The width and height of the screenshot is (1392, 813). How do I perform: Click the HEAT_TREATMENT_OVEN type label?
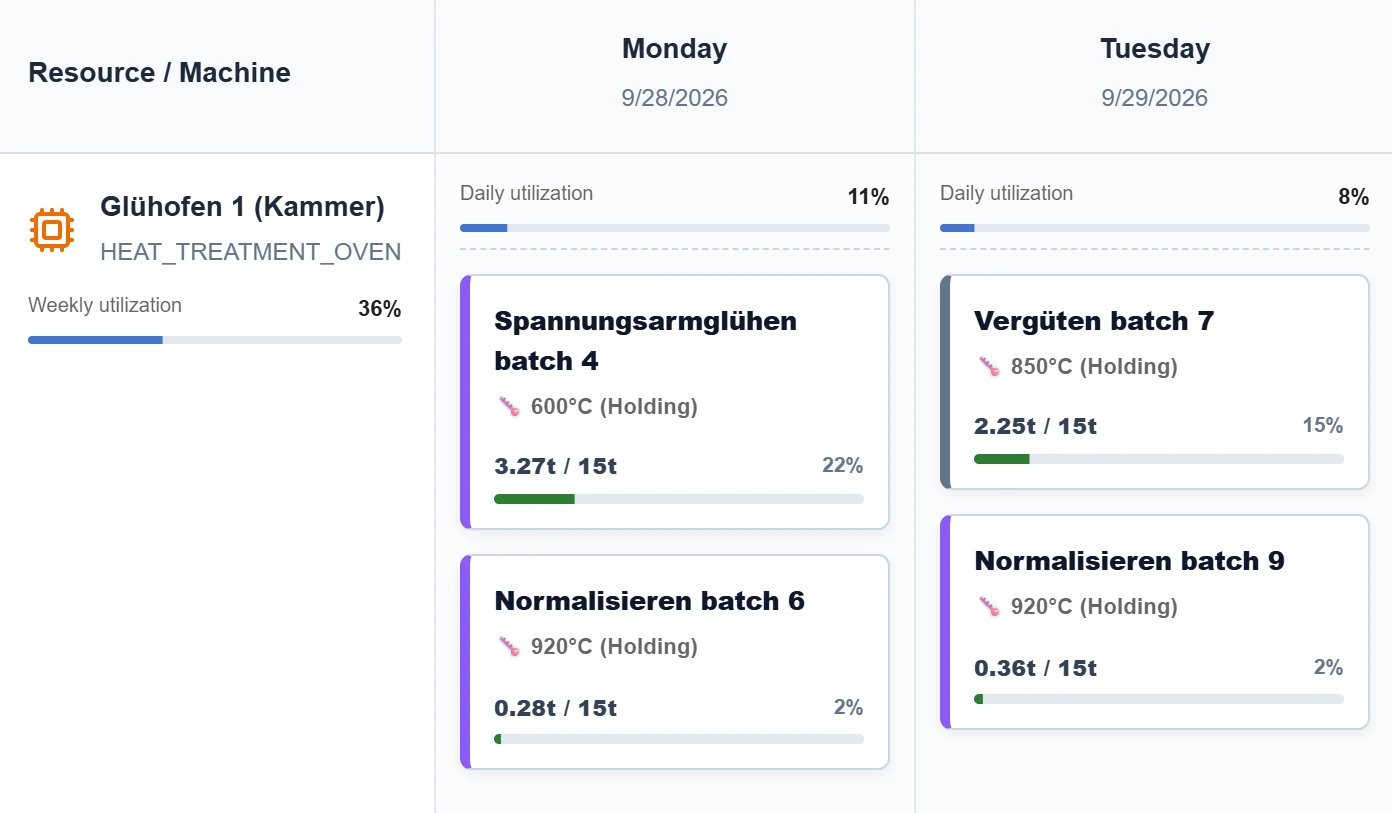251,252
